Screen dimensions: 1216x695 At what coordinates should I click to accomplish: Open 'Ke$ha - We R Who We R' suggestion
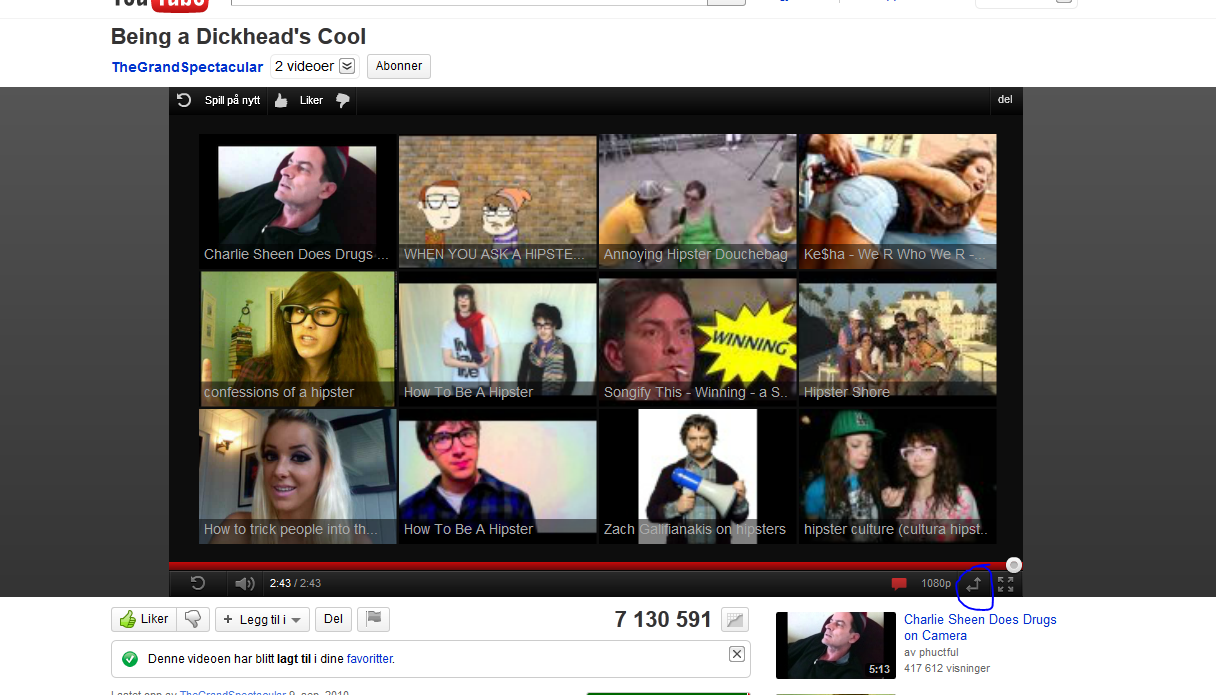pos(897,201)
